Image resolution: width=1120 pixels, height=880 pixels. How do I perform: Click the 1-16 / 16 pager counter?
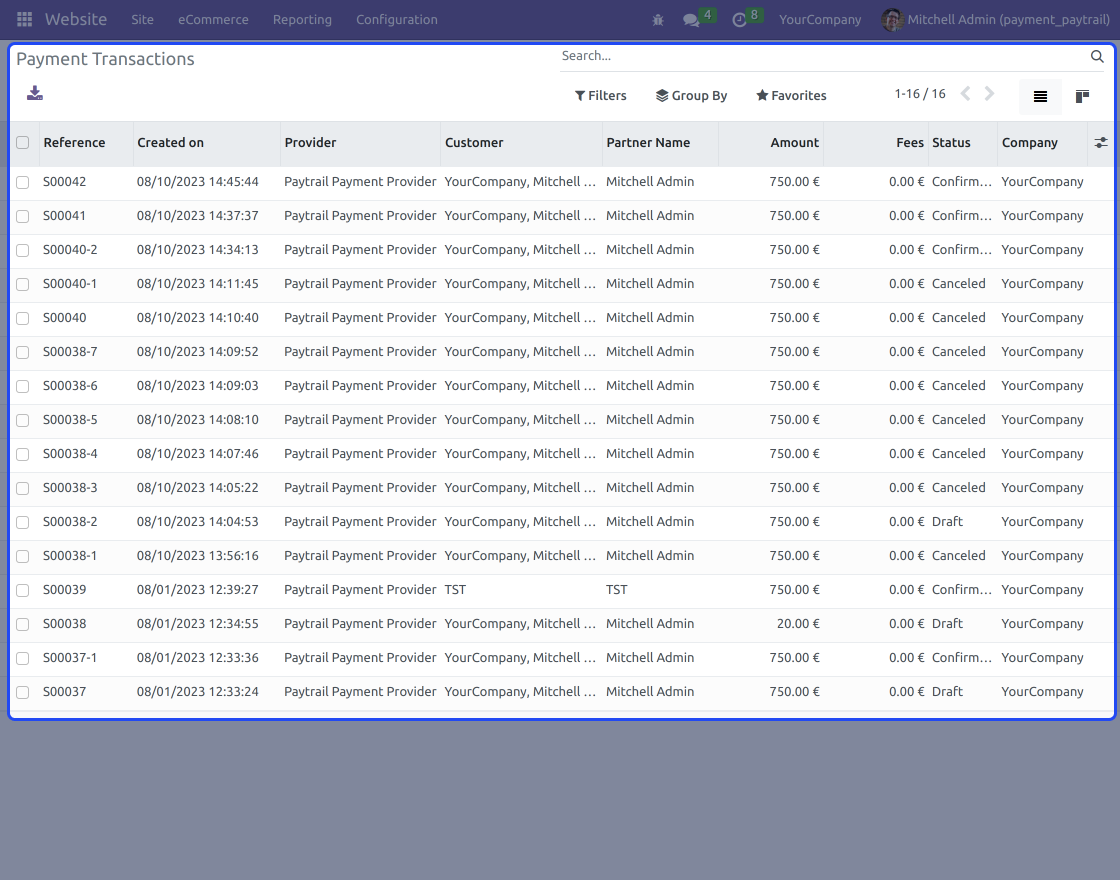tap(920, 94)
